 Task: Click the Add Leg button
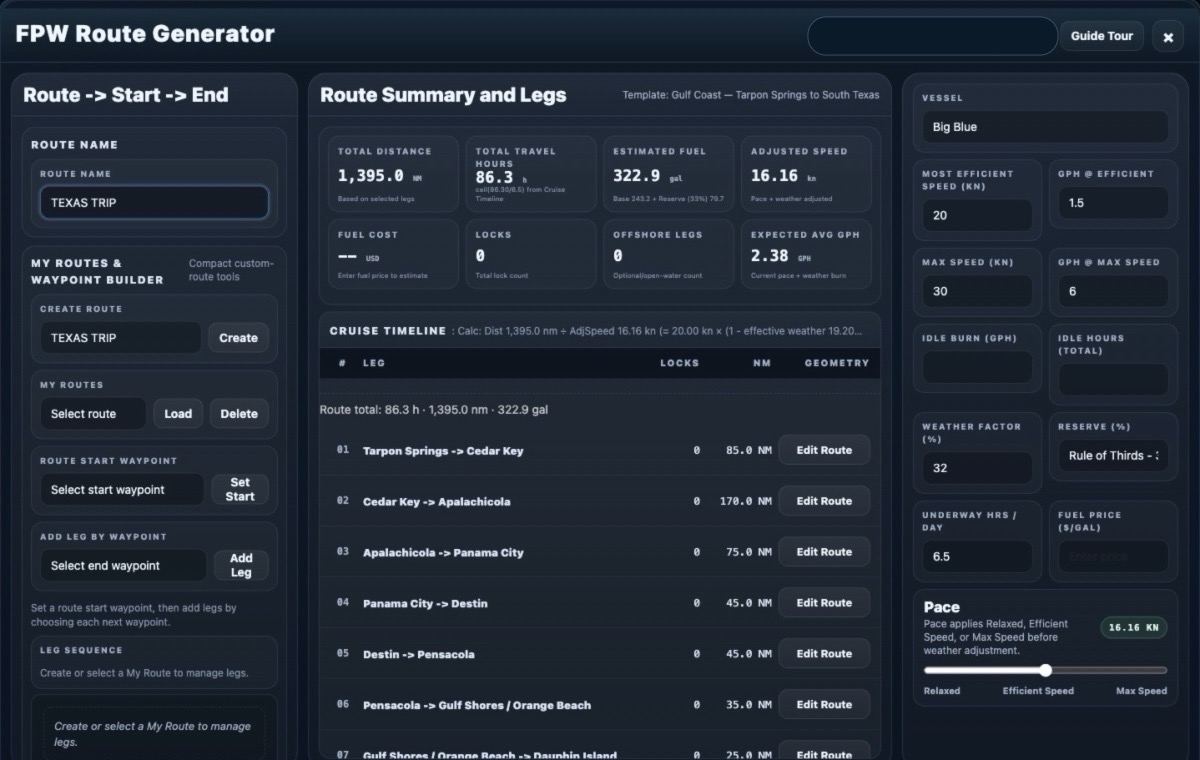pyautogui.click(x=241, y=565)
